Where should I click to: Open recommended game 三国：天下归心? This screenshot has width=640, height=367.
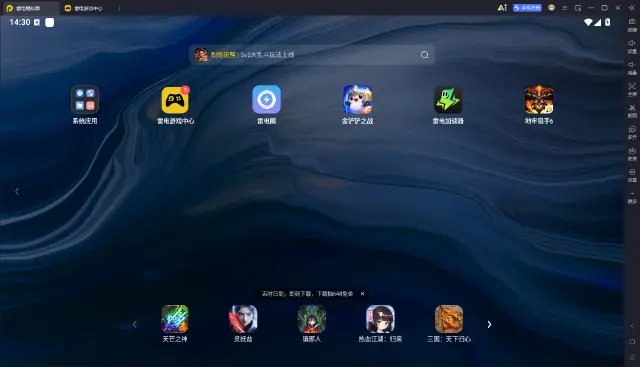click(x=449, y=319)
